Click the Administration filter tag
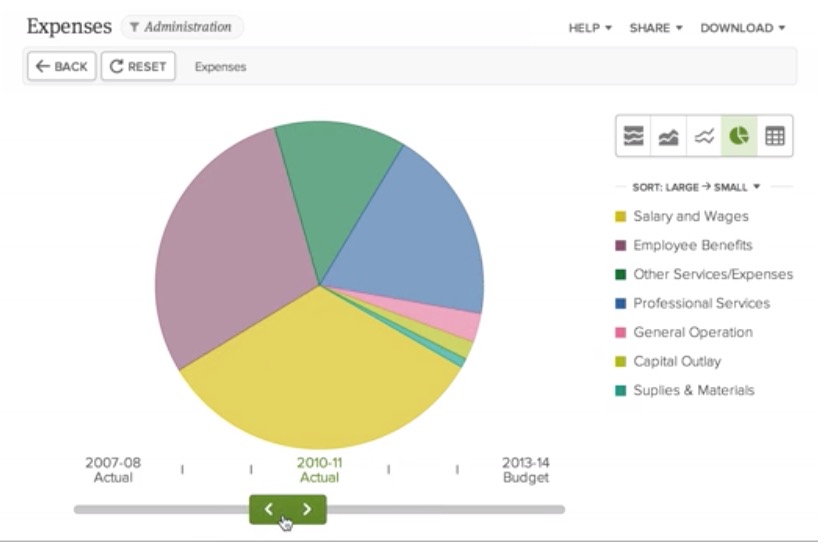The width and height of the screenshot is (828, 552). (182, 27)
